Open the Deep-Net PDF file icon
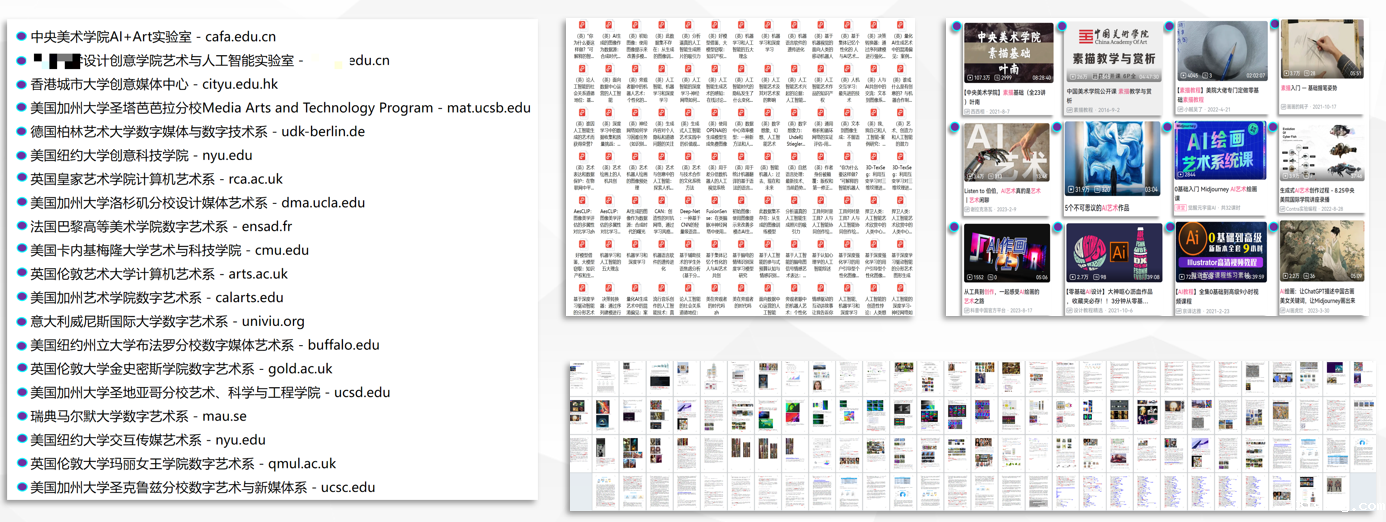This screenshot has height=522, width=1386. (x=689, y=199)
